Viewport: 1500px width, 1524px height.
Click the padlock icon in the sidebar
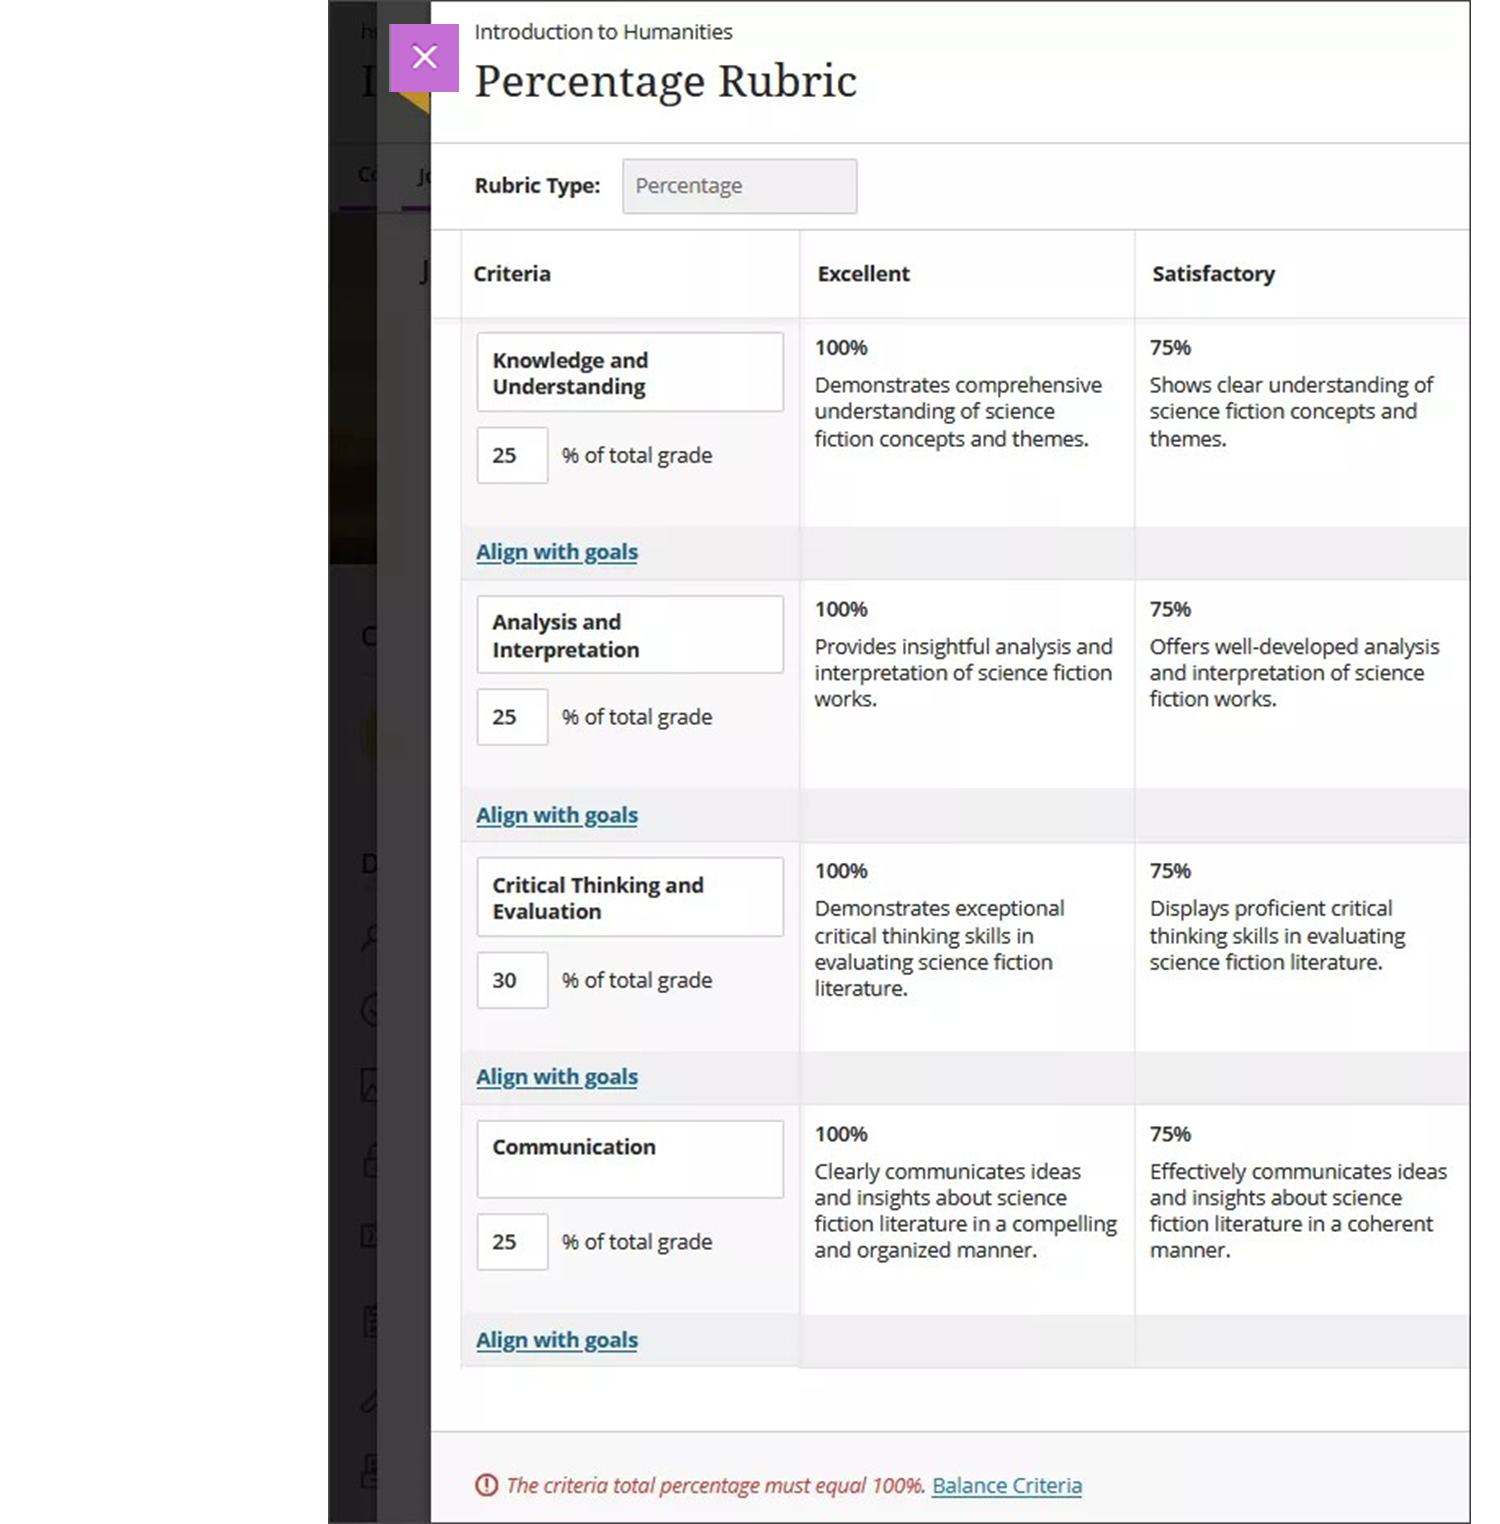pyautogui.click(x=370, y=1160)
